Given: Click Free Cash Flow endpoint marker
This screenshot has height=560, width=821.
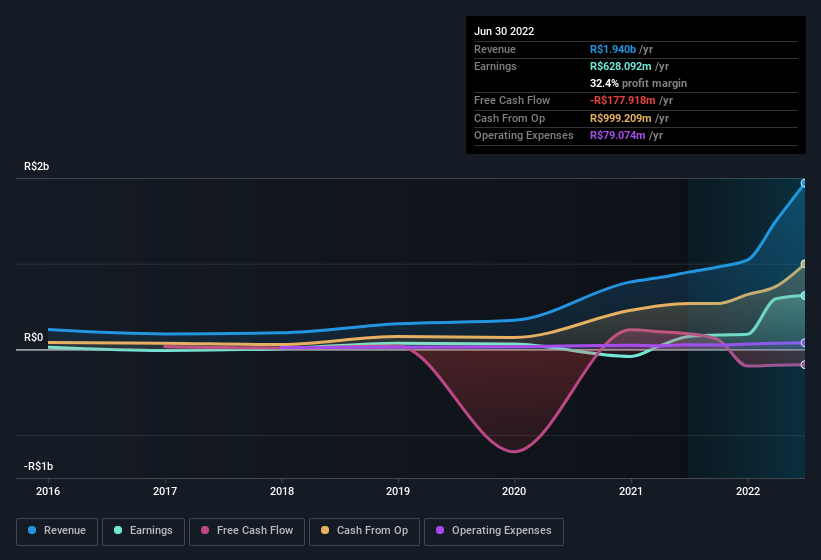Looking at the screenshot, I should 804,364.
